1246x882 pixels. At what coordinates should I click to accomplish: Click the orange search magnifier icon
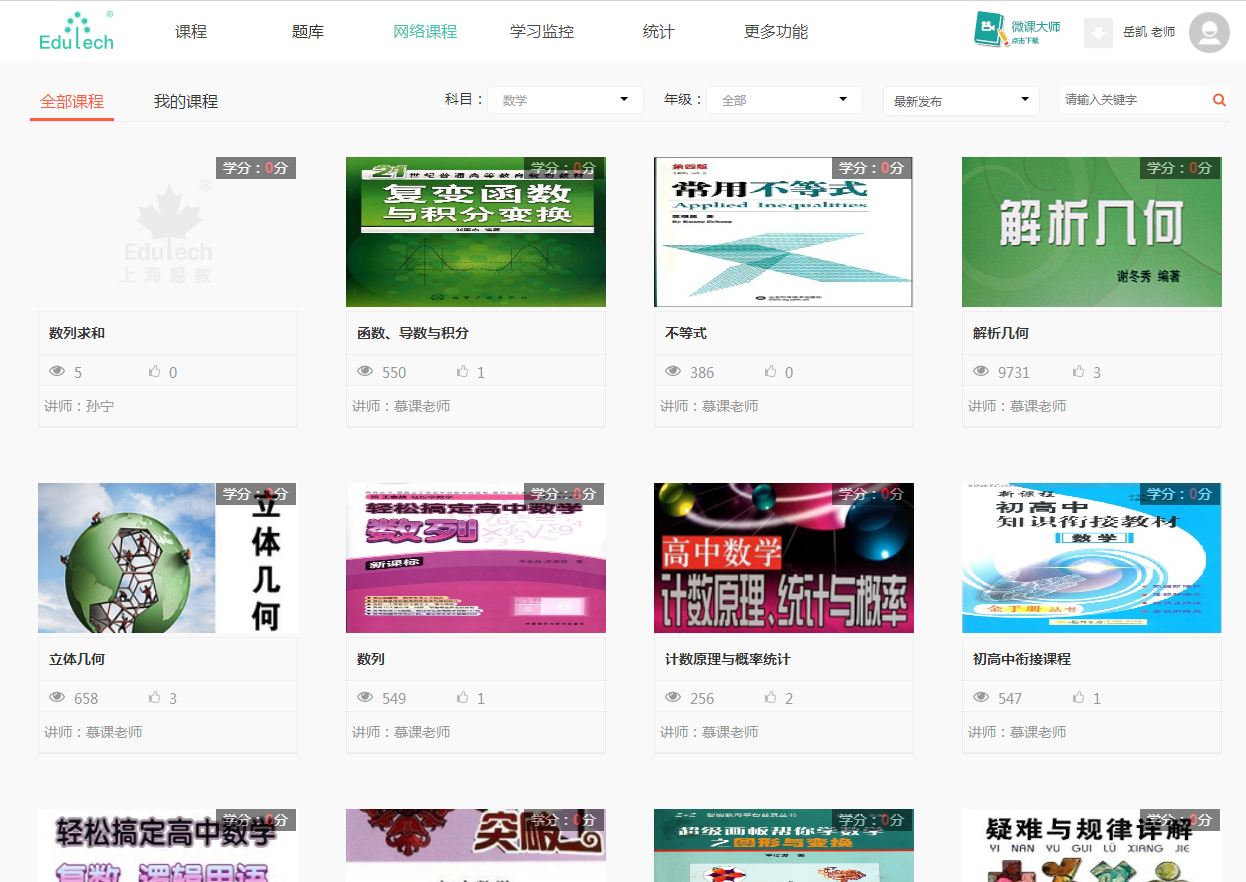coord(1219,100)
